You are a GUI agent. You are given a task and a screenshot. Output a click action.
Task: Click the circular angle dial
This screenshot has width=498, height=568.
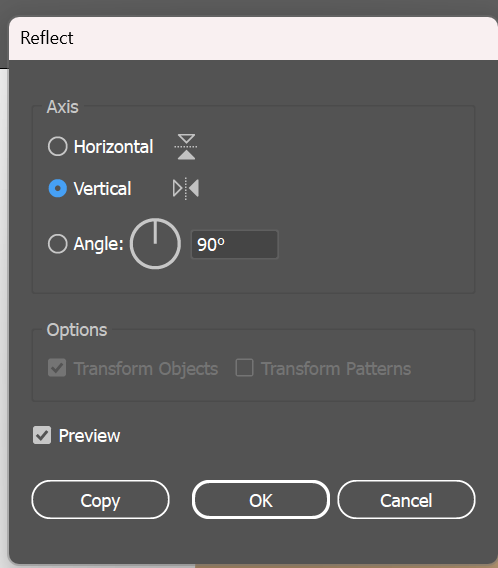[x=155, y=243]
